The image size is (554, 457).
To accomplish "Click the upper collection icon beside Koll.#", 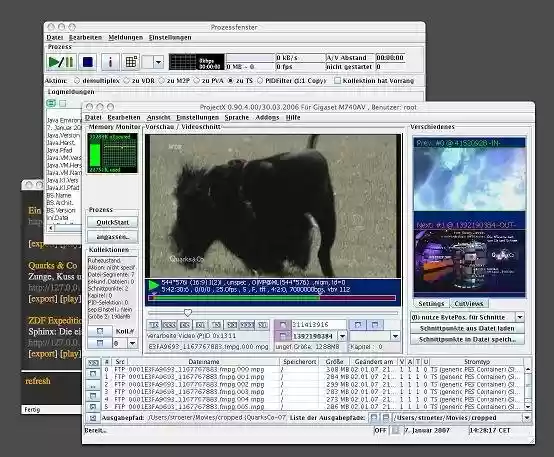I will tap(100, 331).
